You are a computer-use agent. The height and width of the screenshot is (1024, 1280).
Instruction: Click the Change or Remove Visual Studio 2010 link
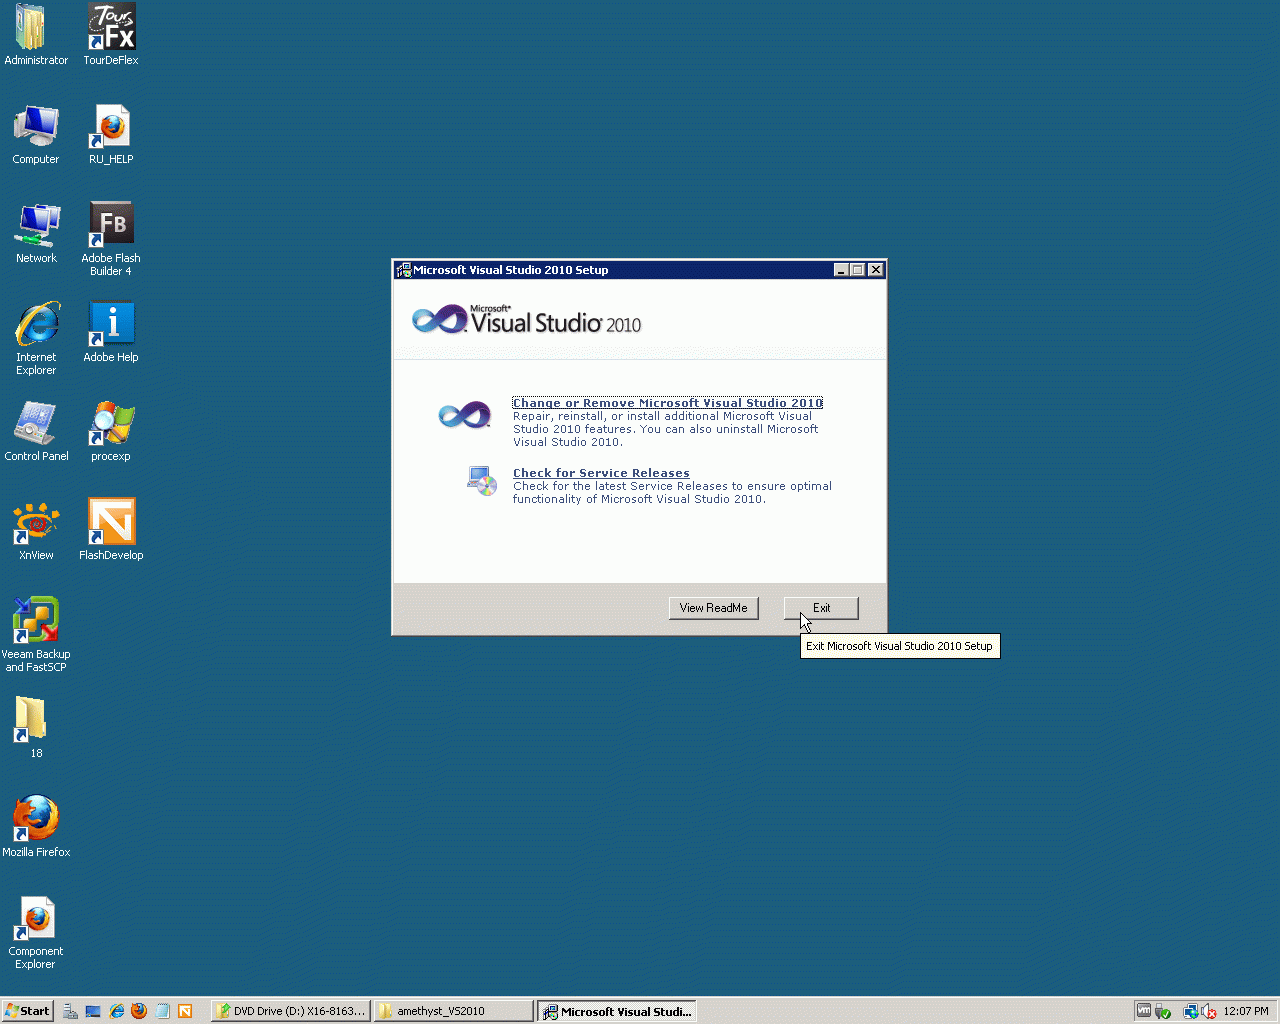667,403
